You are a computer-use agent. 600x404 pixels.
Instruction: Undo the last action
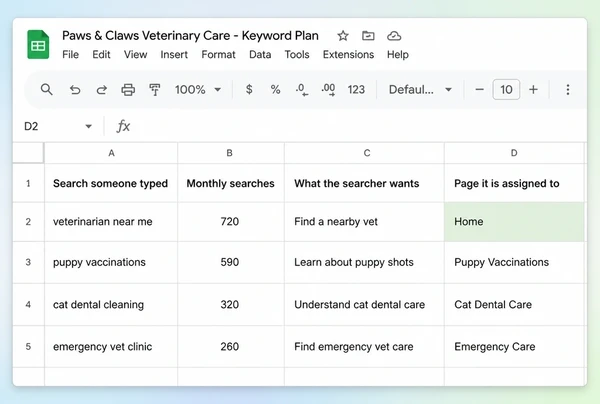75,90
